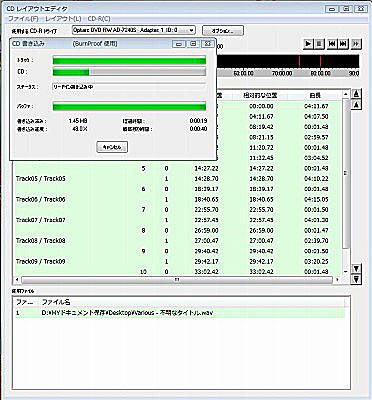372x400 pixels.
Task: Start playback with the play button
Action: (308, 44)
